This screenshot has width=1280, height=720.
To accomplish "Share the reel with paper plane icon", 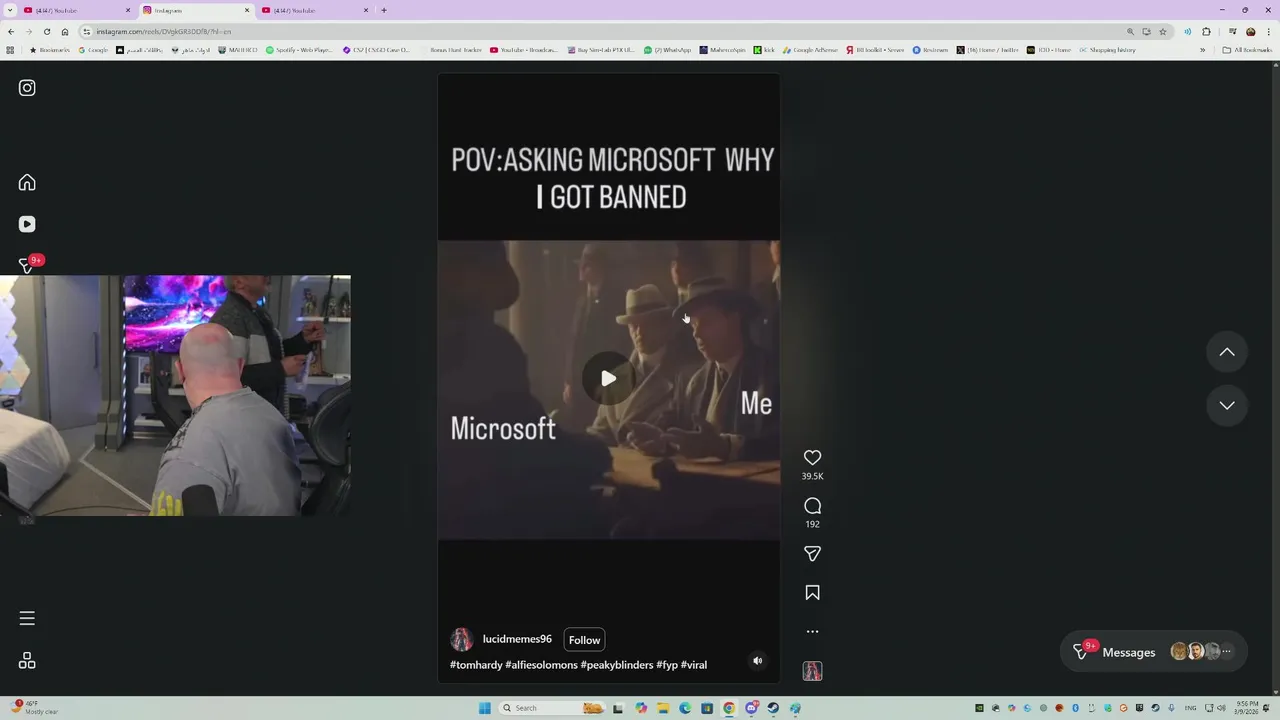I will [x=812, y=553].
